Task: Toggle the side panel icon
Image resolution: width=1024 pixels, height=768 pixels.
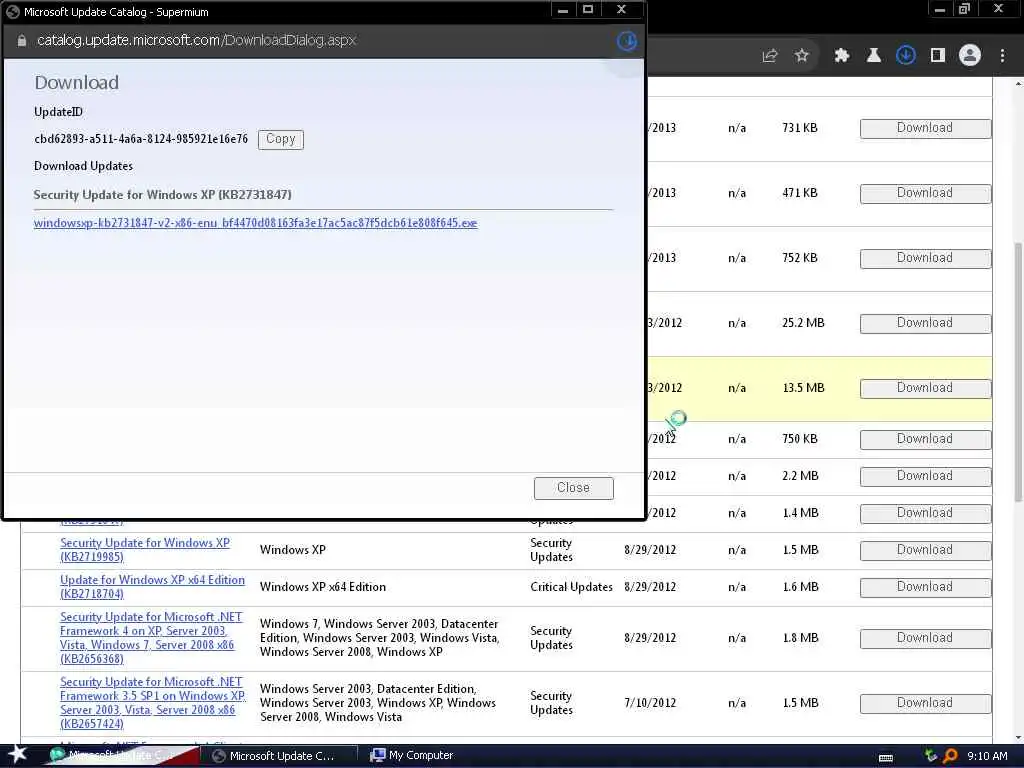Action: [938, 56]
